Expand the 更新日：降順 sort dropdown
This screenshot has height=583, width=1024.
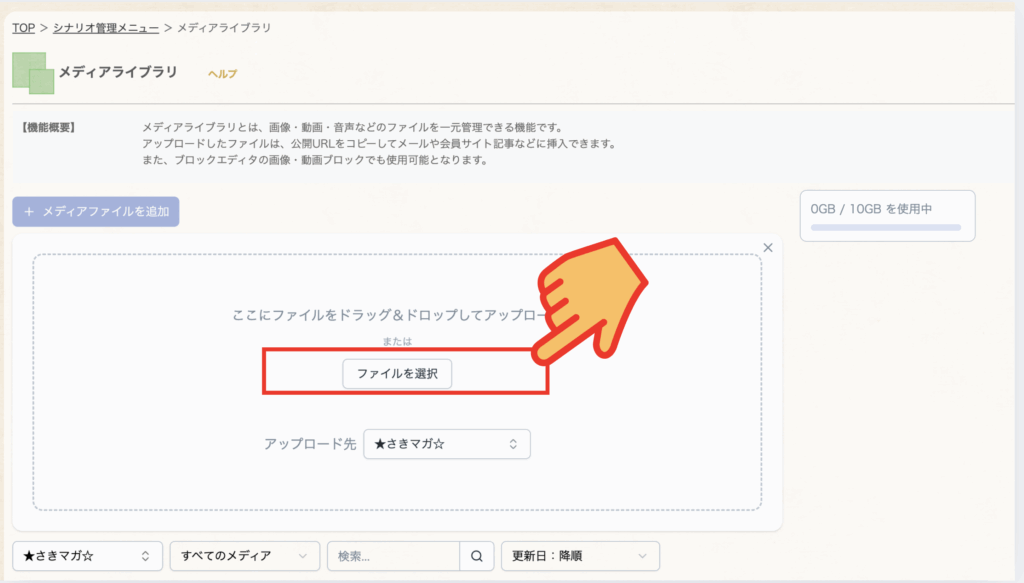[580, 556]
